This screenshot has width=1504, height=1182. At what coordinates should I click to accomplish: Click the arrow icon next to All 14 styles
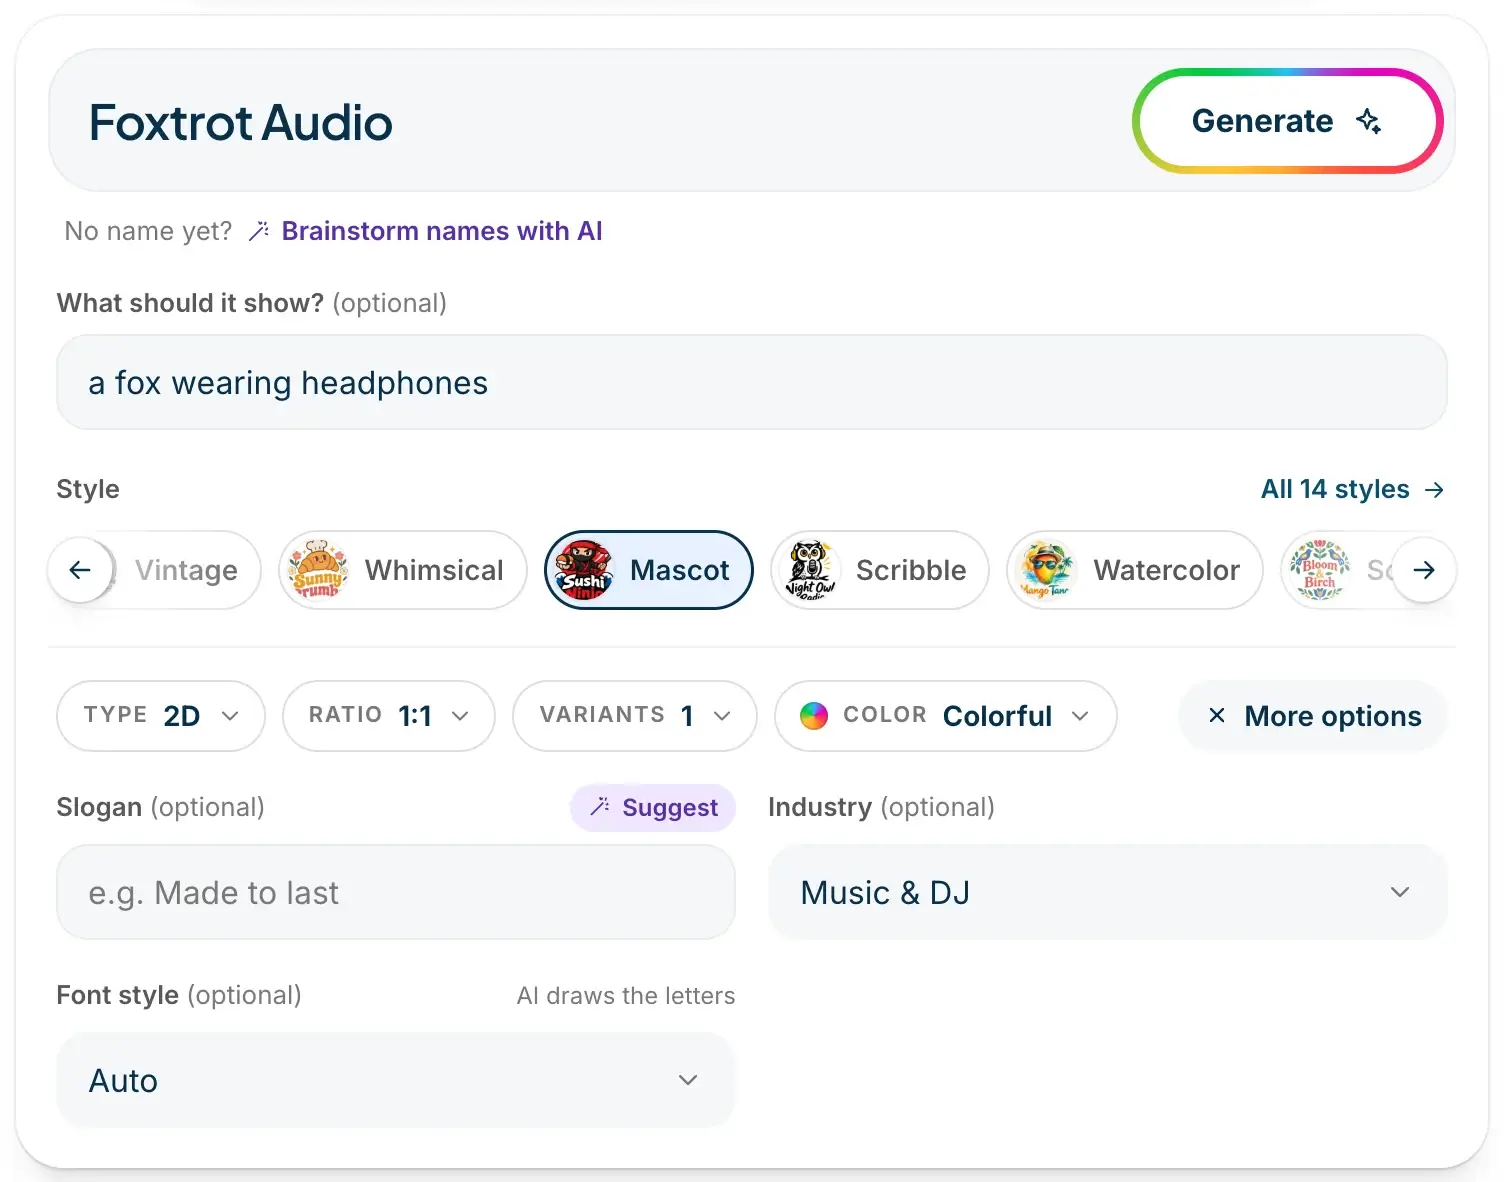tap(1434, 489)
